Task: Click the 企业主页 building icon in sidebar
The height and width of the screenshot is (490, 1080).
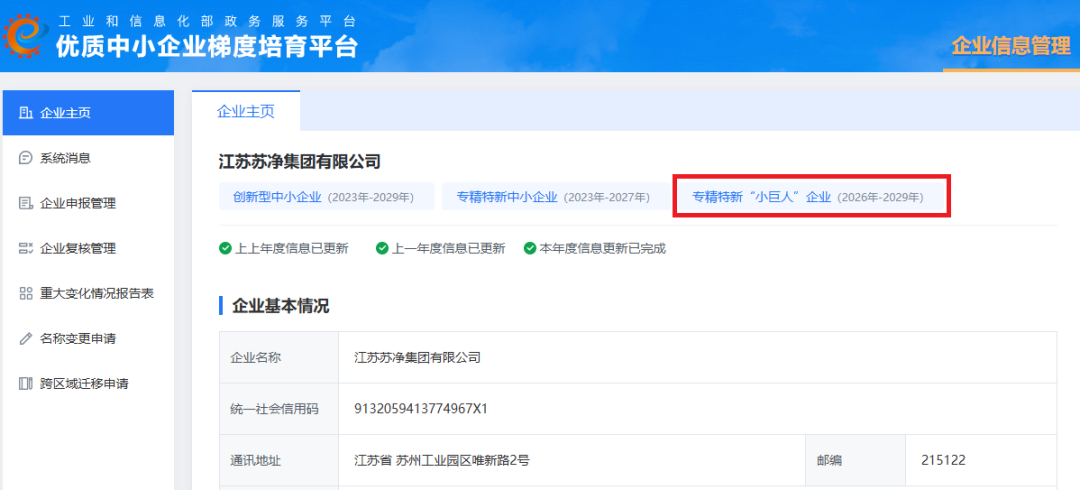Action: (25, 113)
